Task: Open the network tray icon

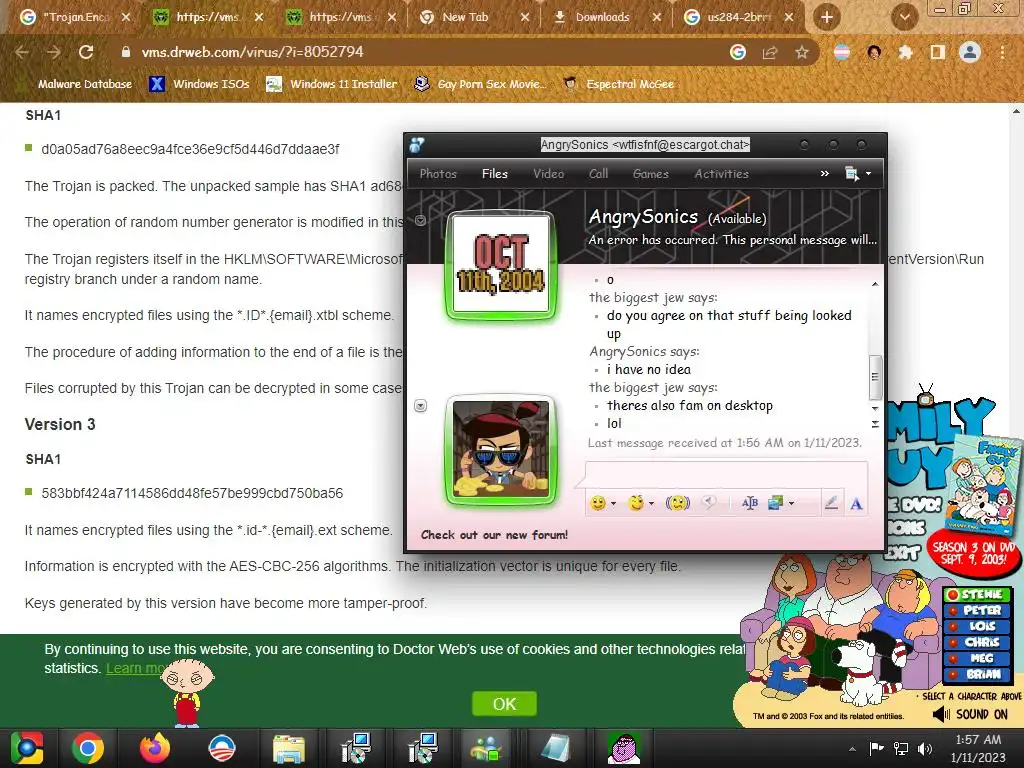Action: (x=901, y=748)
